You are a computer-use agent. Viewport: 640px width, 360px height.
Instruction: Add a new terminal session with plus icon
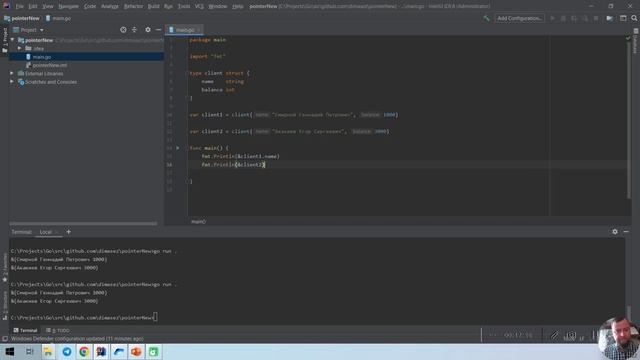tap(69, 232)
